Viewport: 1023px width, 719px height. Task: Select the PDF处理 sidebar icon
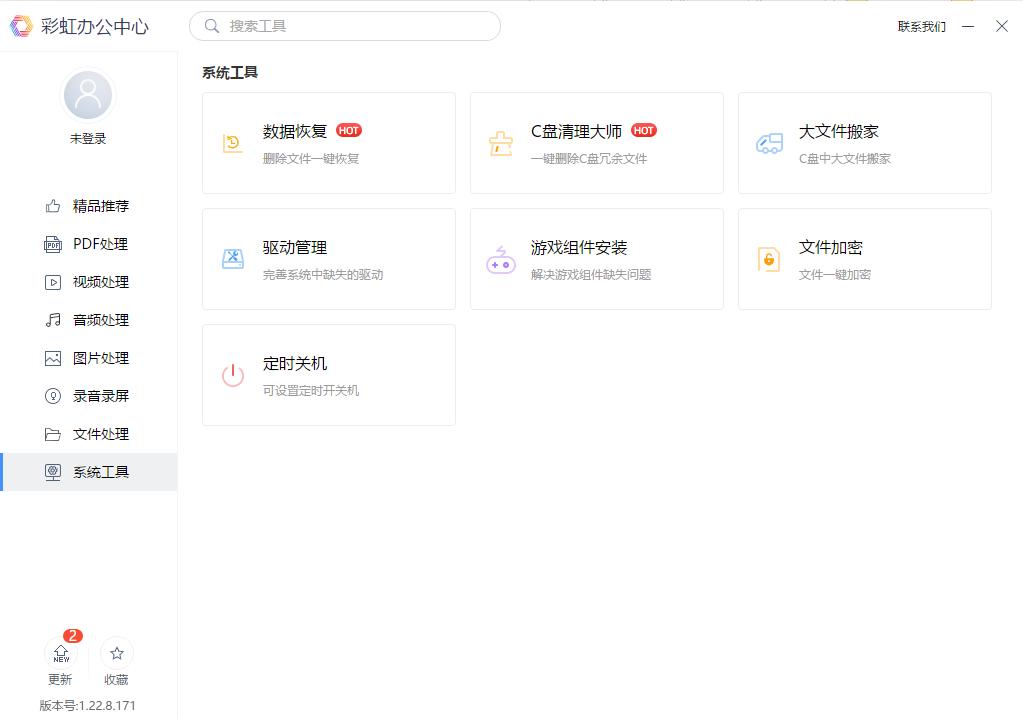pos(88,244)
